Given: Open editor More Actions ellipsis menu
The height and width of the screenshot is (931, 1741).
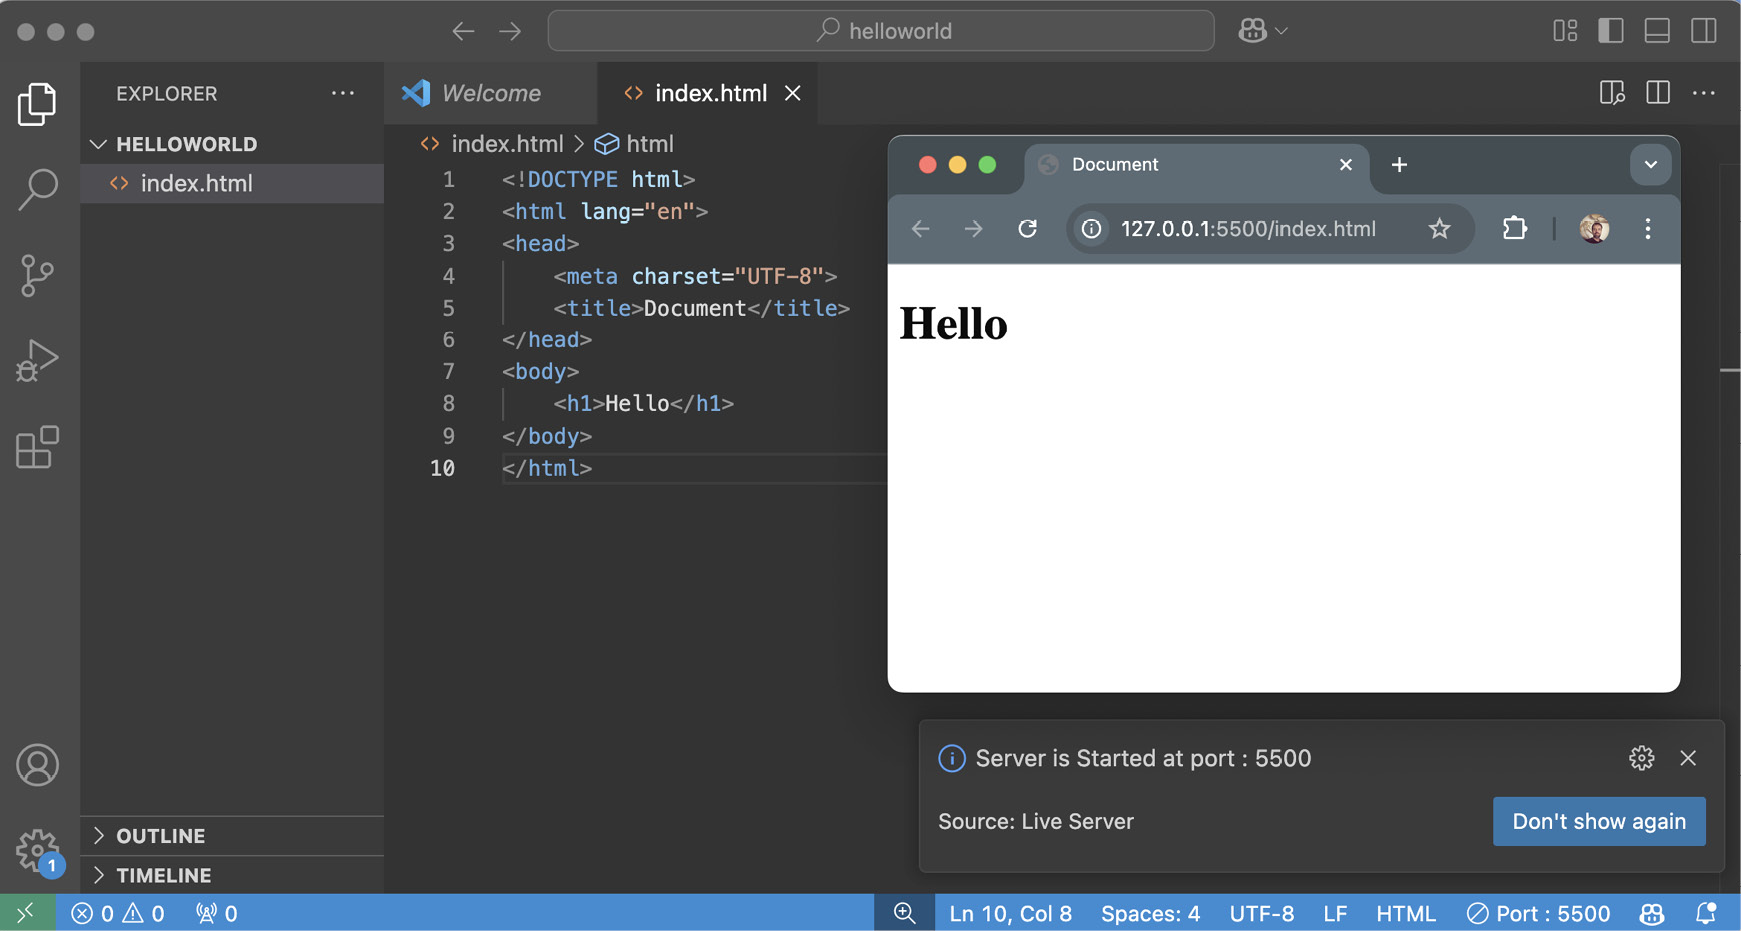Looking at the screenshot, I should 1704,93.
